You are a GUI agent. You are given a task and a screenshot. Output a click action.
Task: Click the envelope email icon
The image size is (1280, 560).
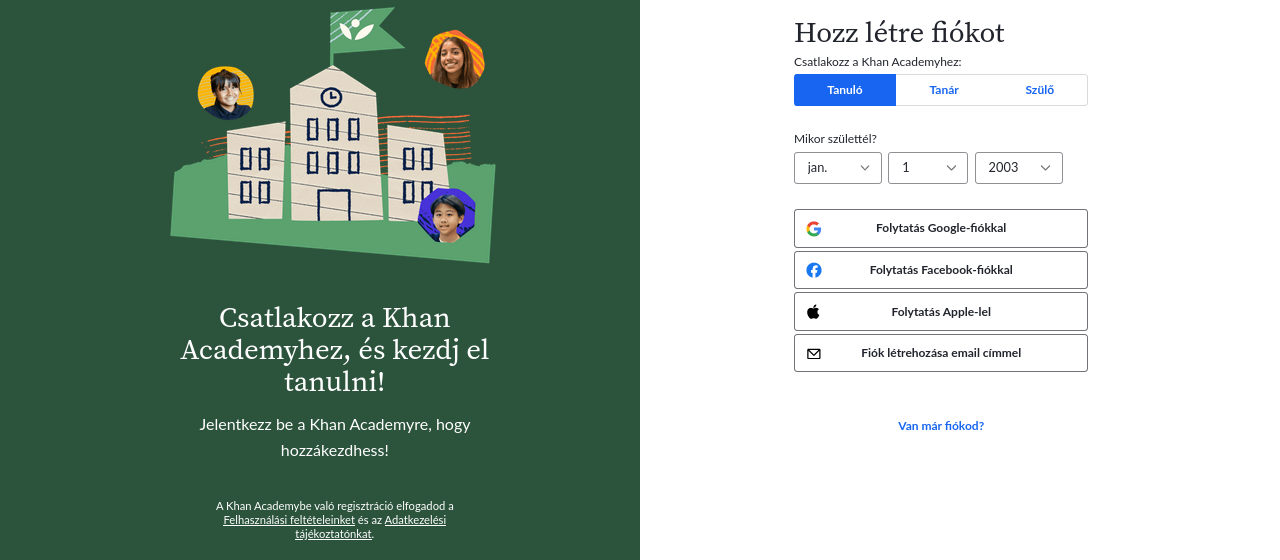click(x=814, y=354)
